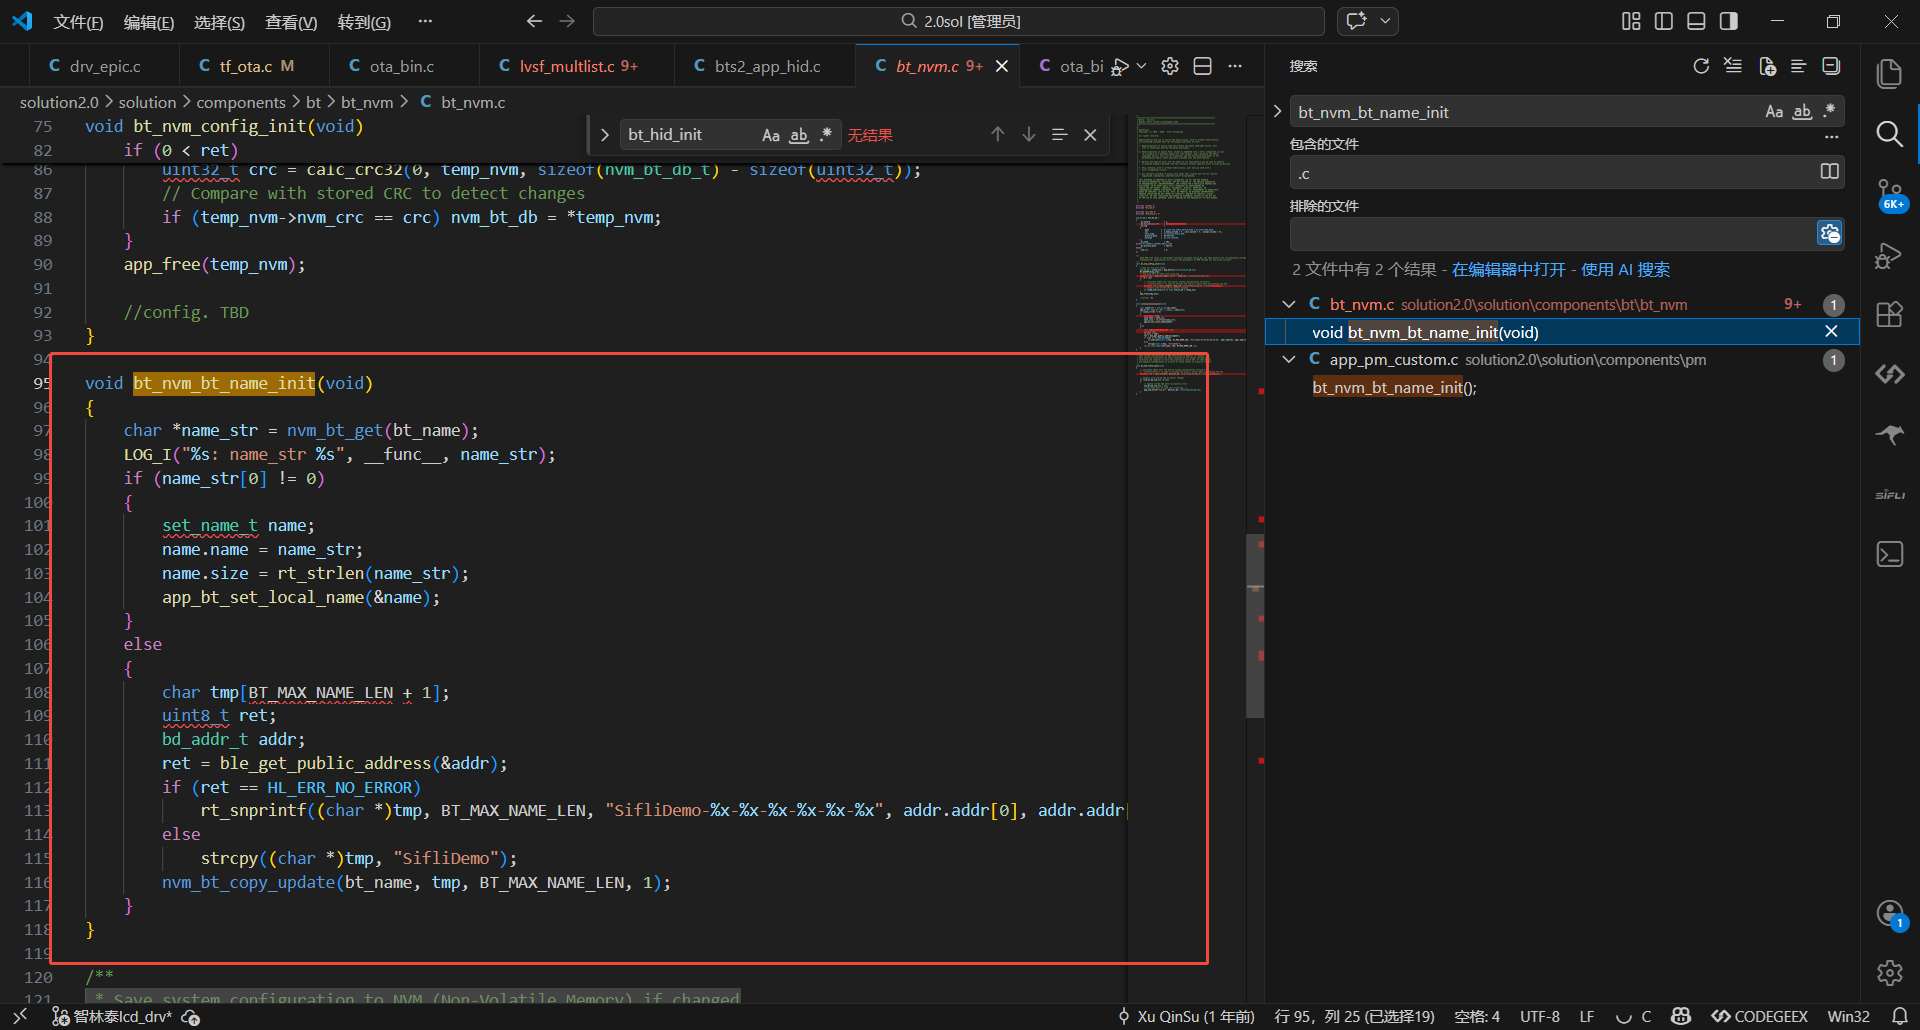Screen dimensions: 1920x1030
Task: Refresh the search results
Action: click(1701, 66)
